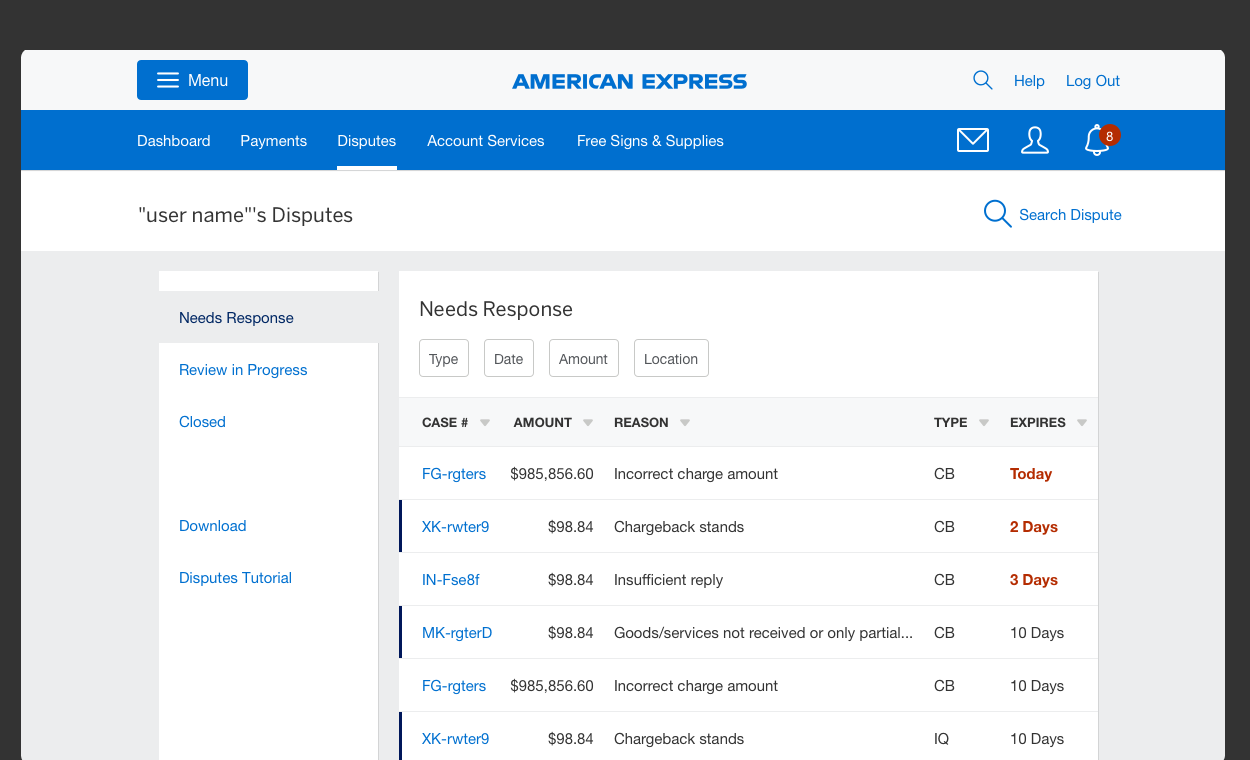
Task: Select the Closed disputes section
Action: click(202, 421)
